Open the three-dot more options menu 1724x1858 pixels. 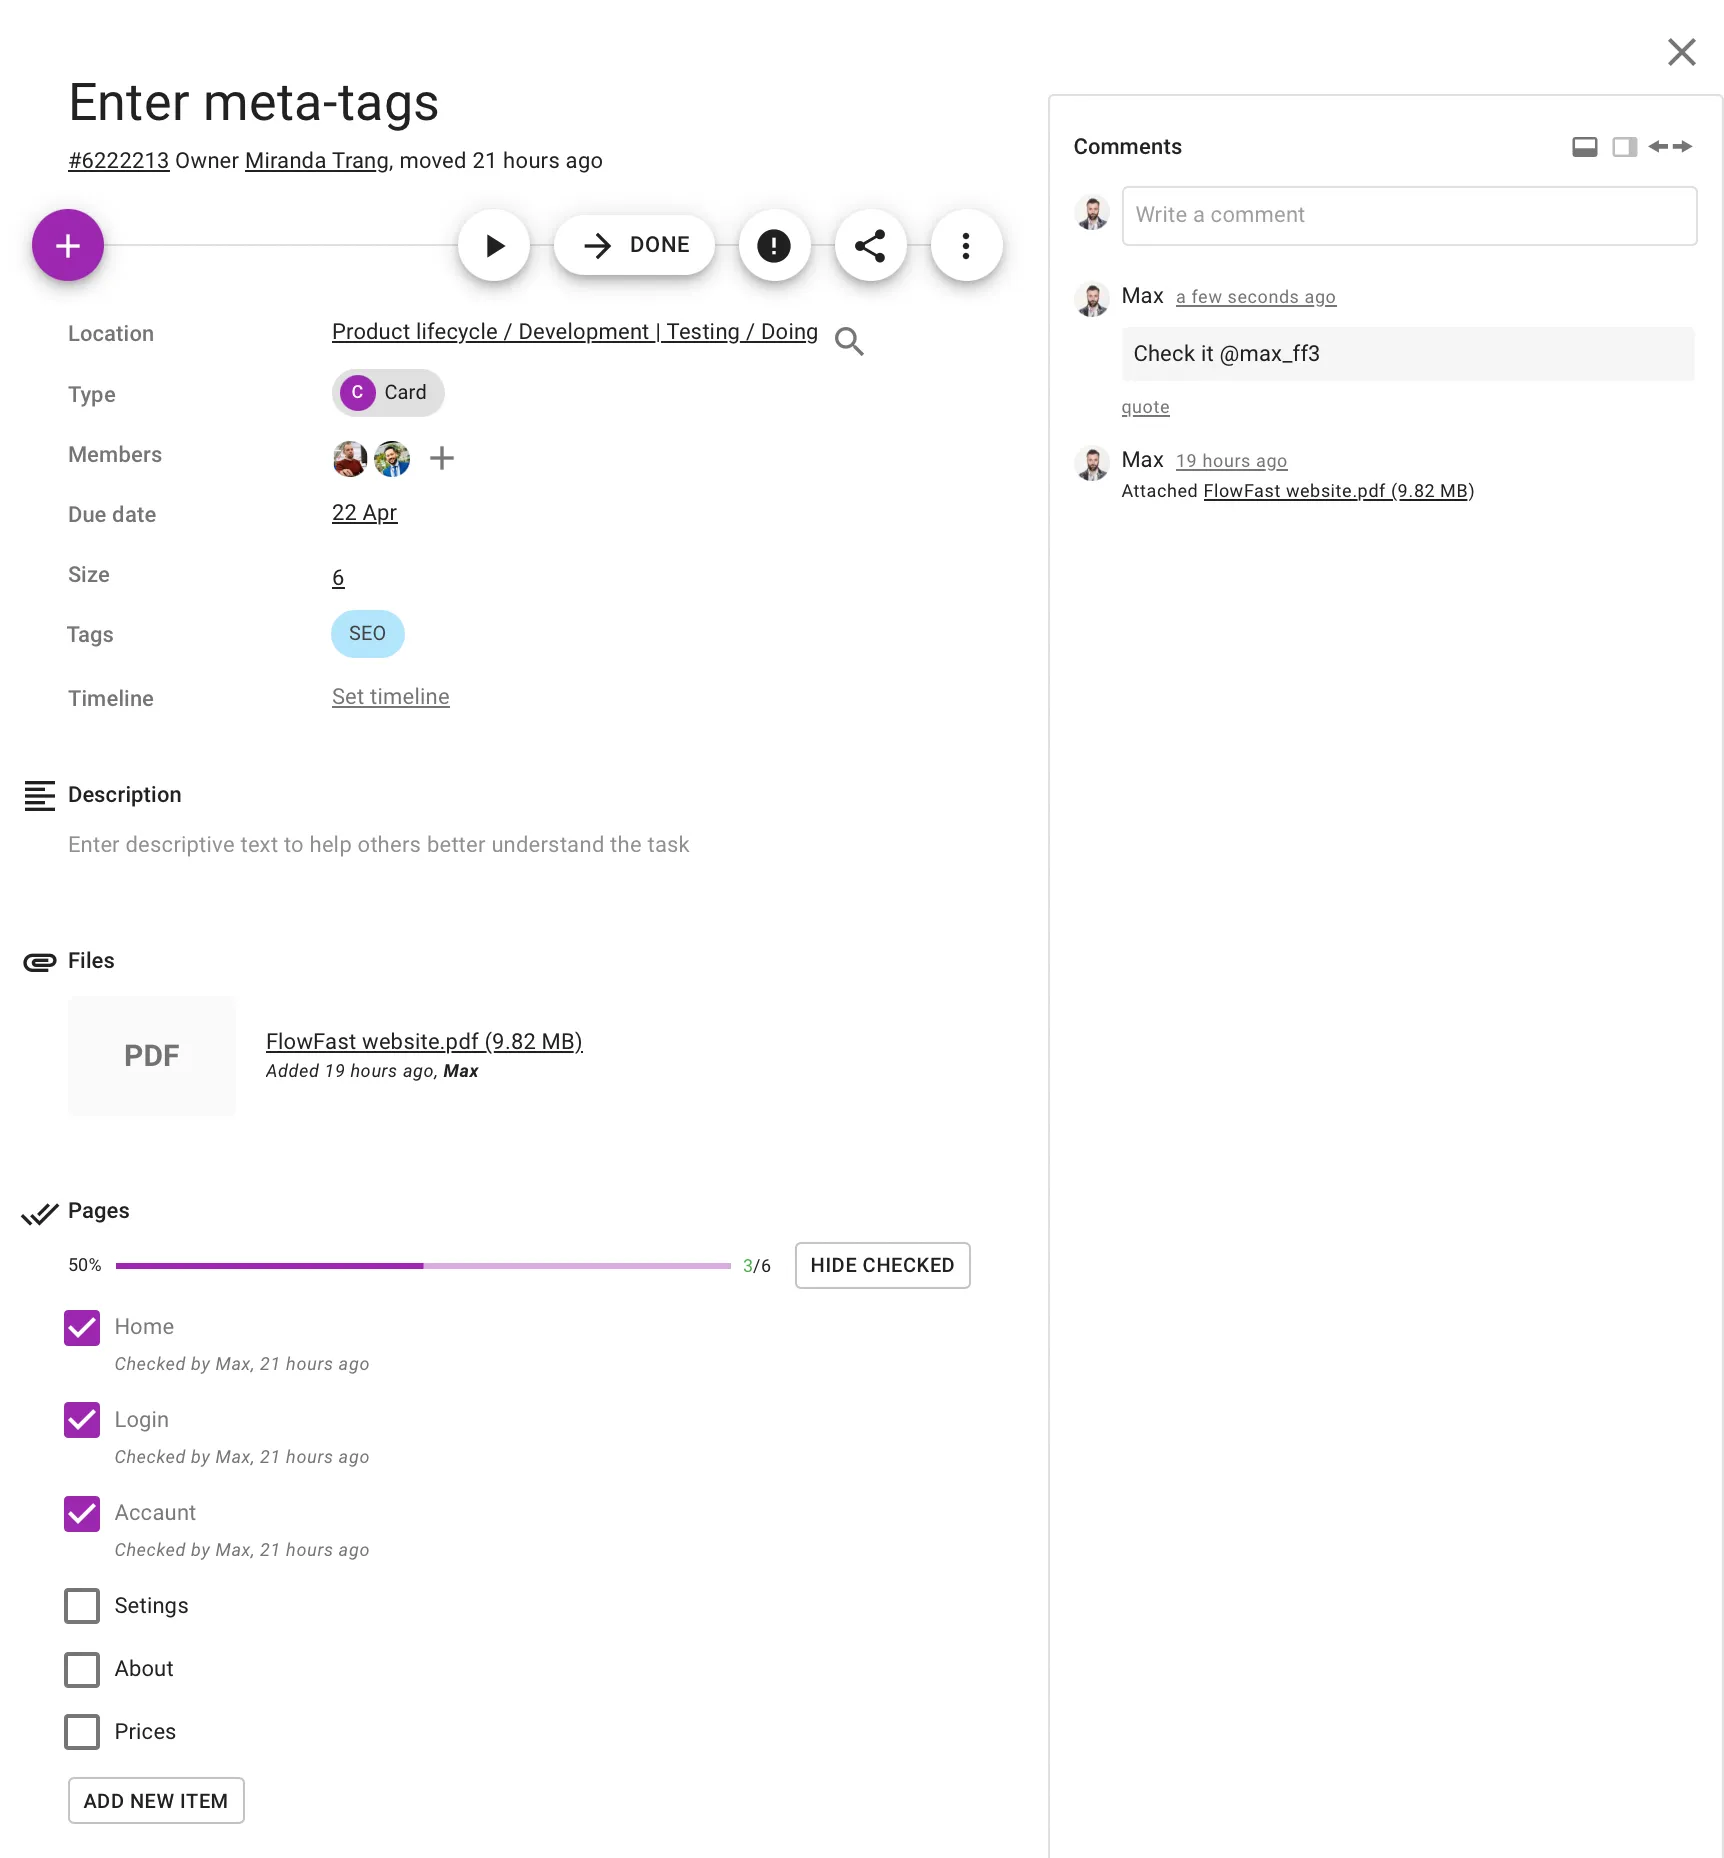(x=966, y=245)
